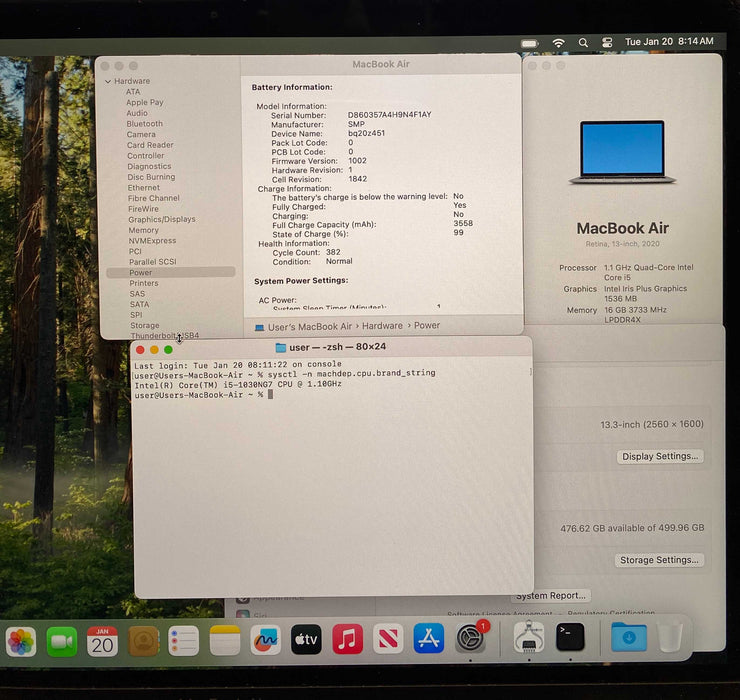This screenshot has width=740, height=700.
Task: Click battery status icon in menu bar
Action: coord(529,43)
